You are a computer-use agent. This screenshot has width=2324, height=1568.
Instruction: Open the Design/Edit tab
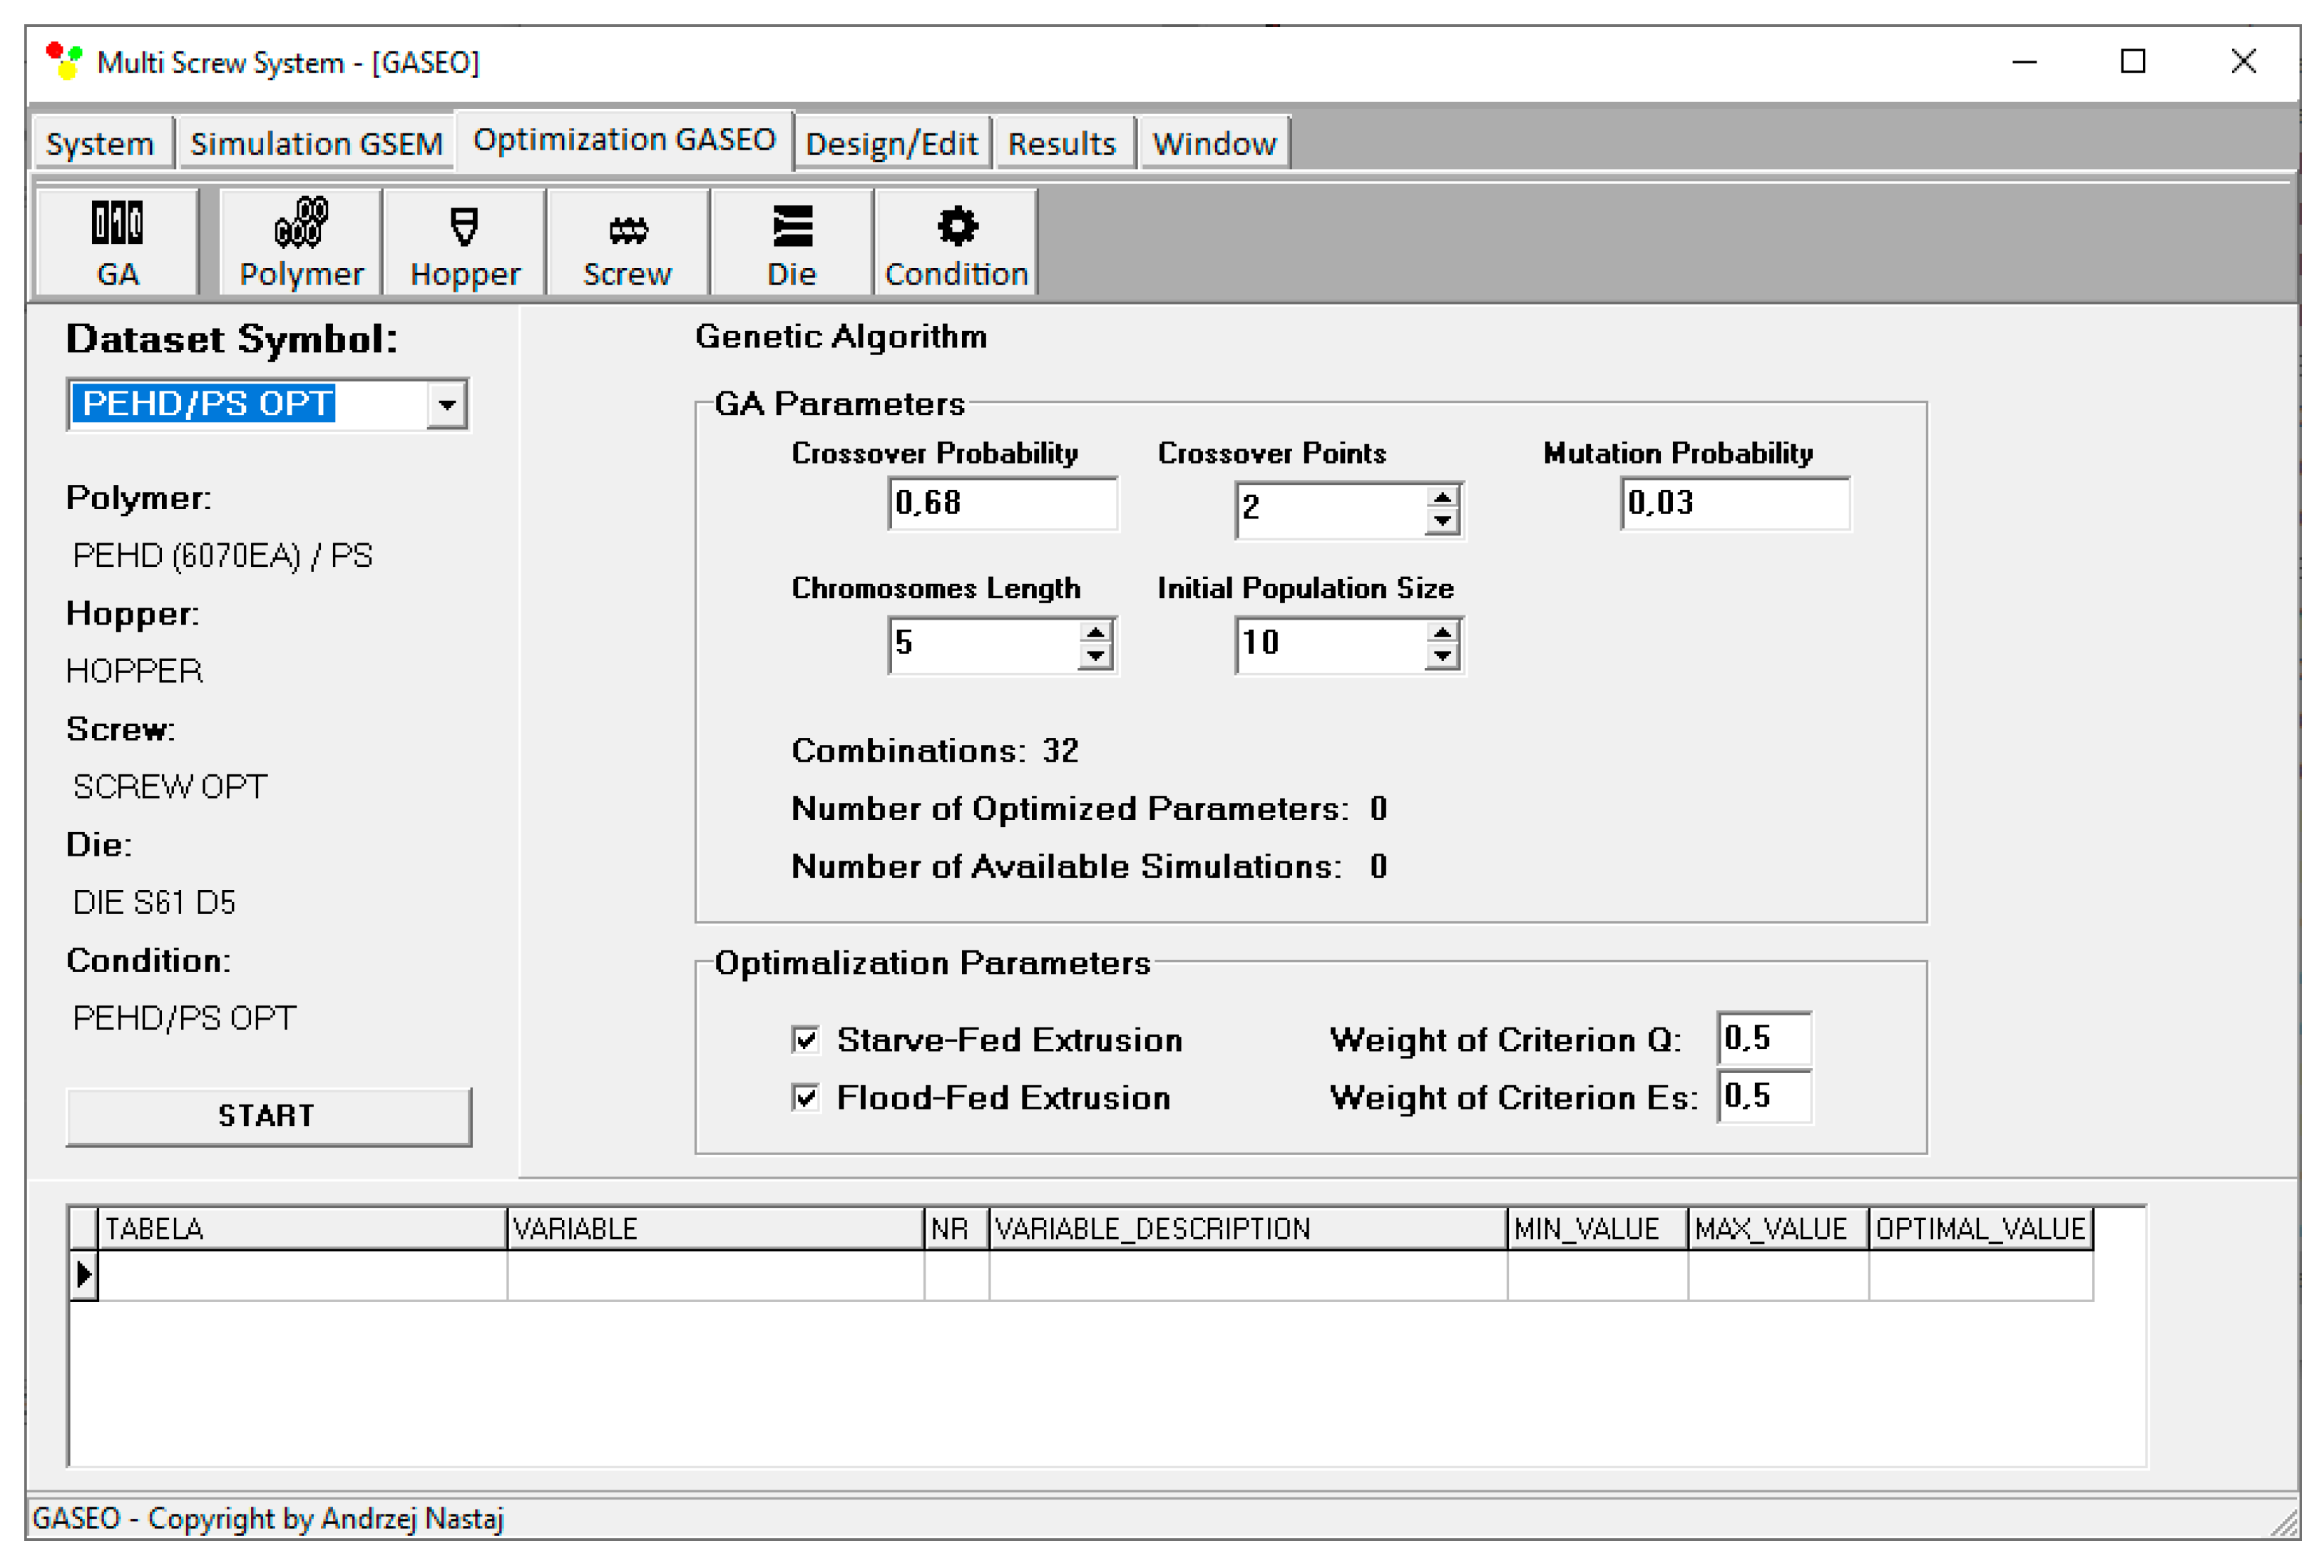pyautogui.click(x=891, y=144)
